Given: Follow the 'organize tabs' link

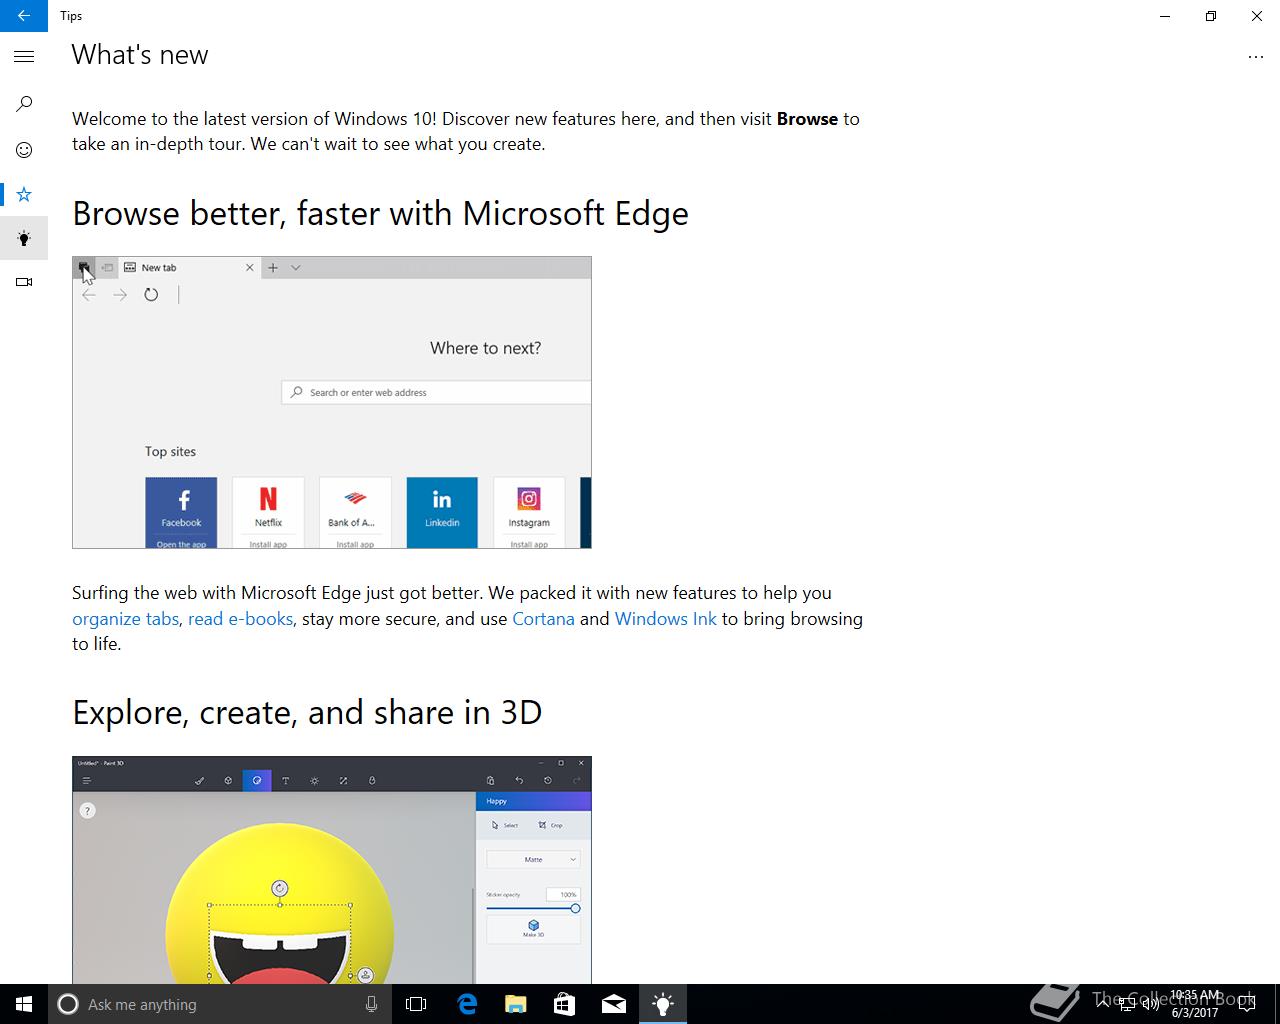Looking at the screenshot, I should [125, 619].
